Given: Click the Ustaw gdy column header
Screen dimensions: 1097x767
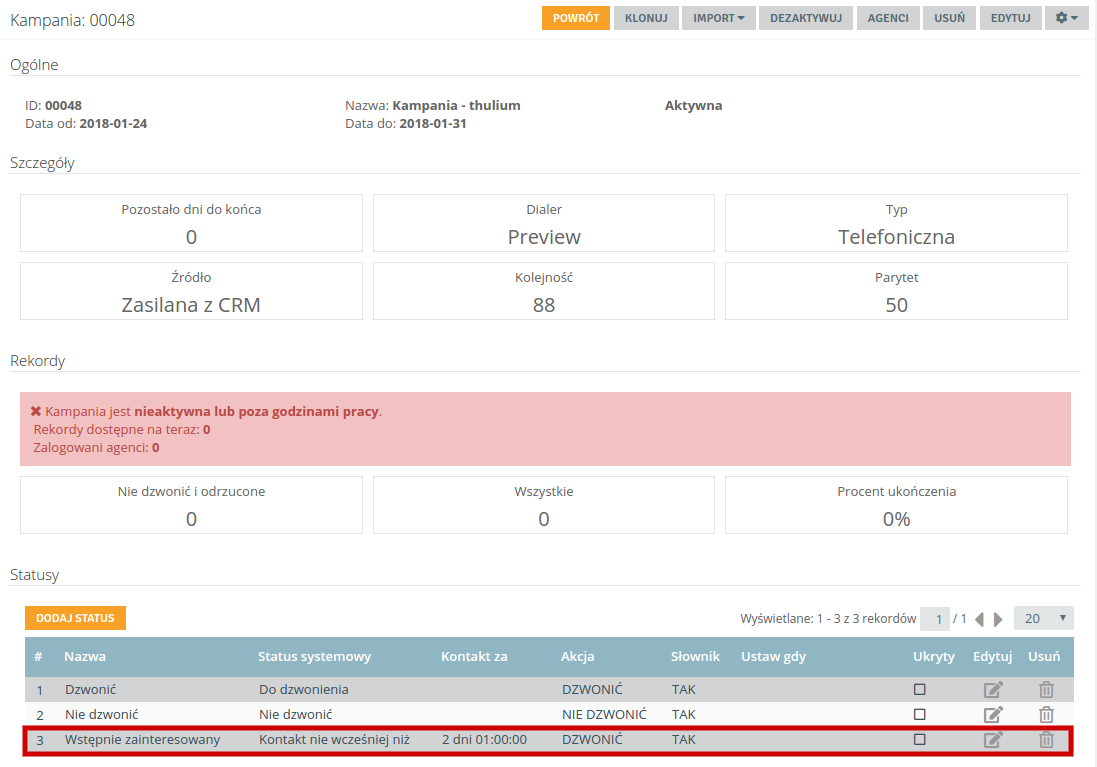Looking at the screenshot, I should click(x=773, y=656).
